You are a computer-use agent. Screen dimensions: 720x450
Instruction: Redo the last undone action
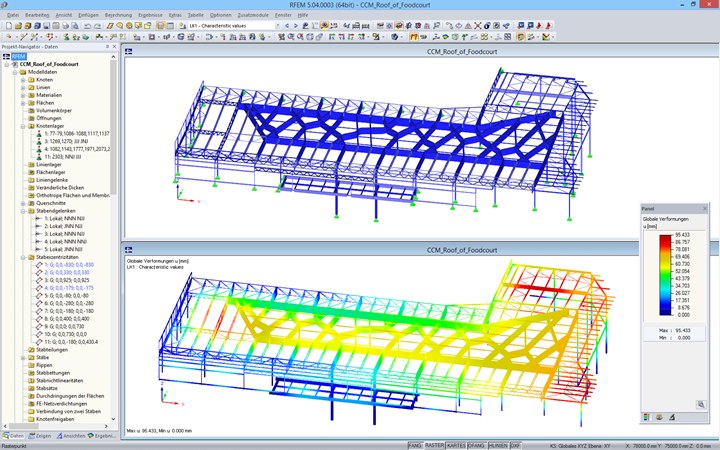[x=97, y=26]
